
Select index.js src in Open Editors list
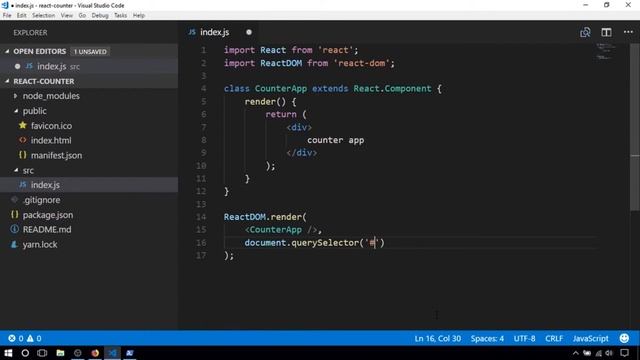(89, 66)
